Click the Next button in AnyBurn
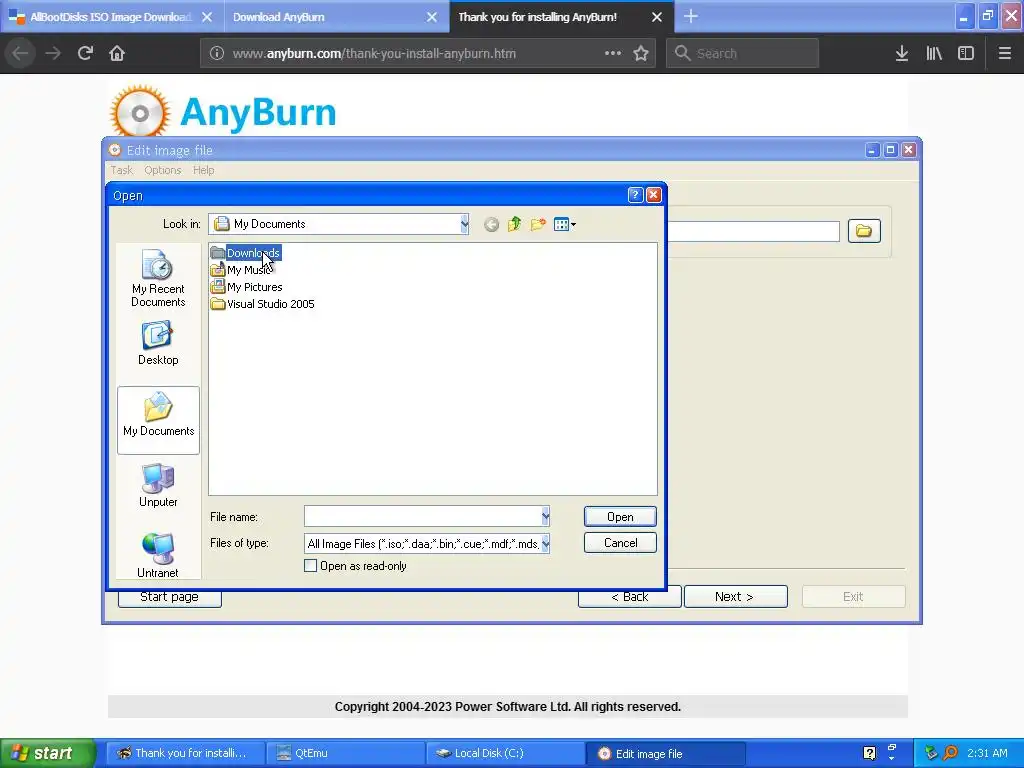The width and height of the screenshot is (1024, 768). pos(735,597)
